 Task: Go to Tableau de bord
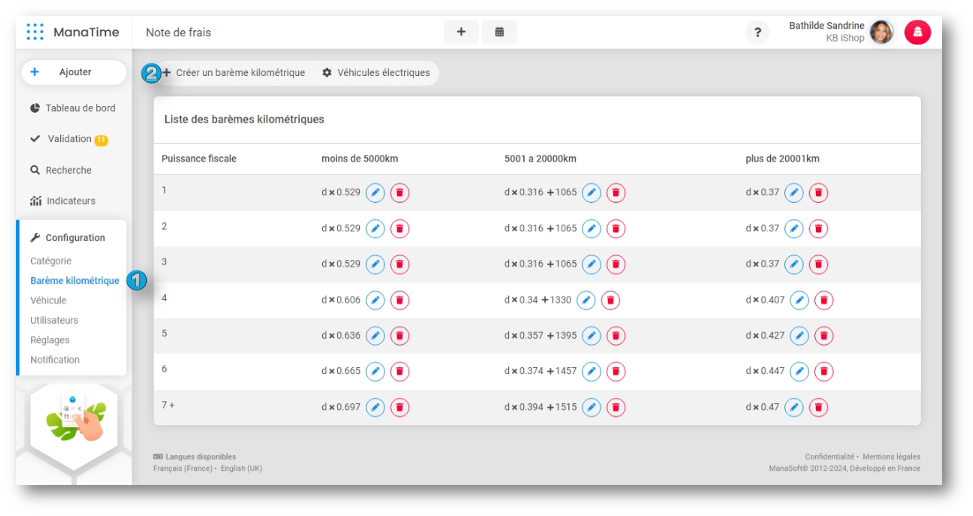[x=73, y=108]
